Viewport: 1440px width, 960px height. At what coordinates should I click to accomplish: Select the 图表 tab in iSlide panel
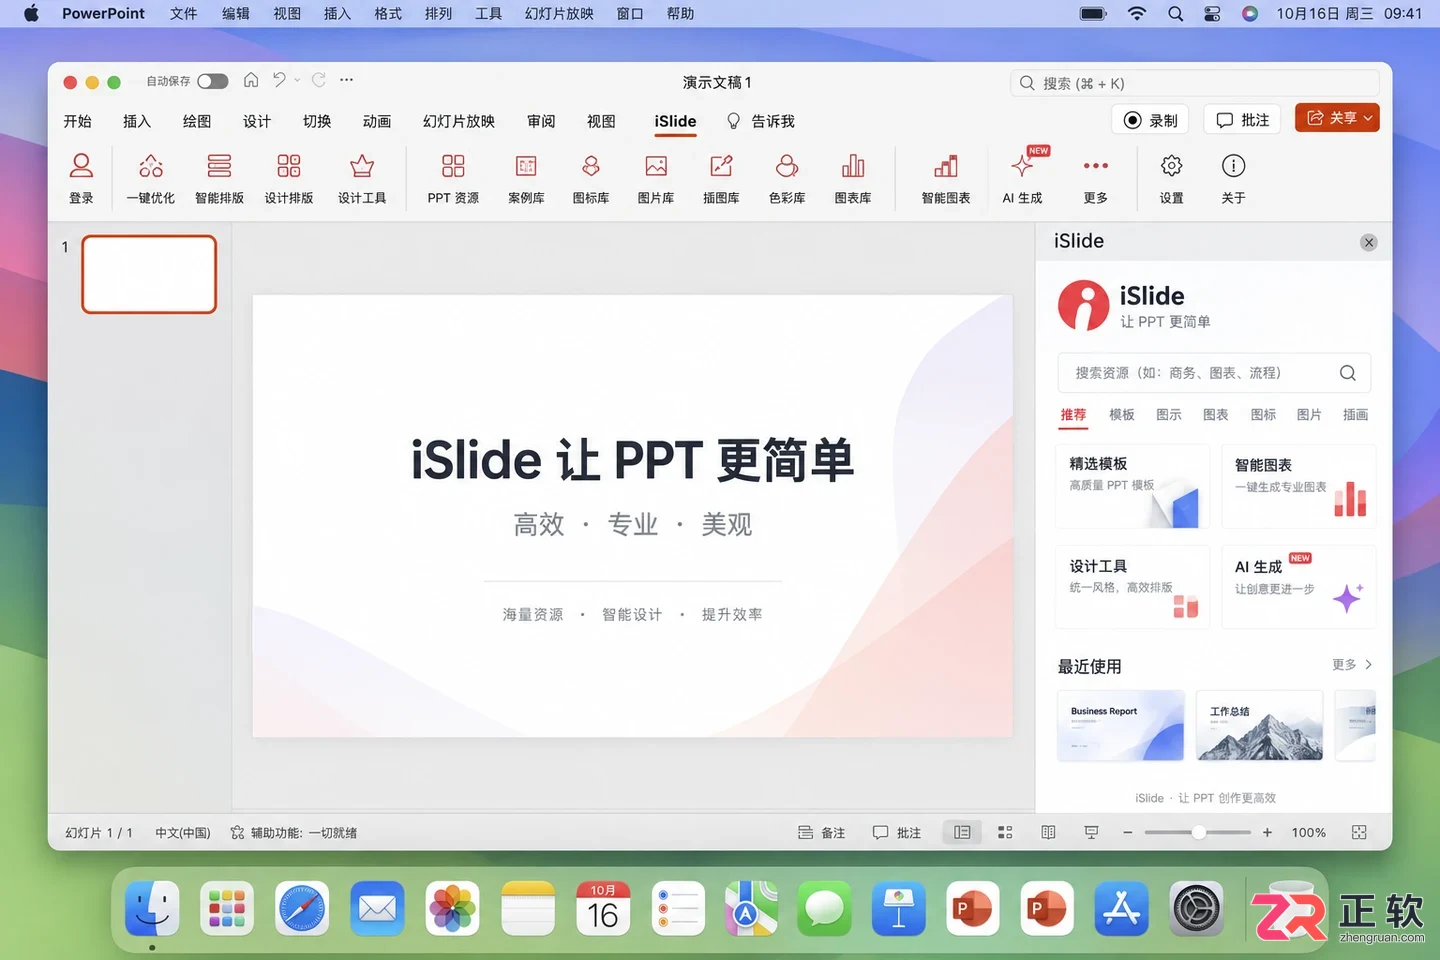[1215, 415]
